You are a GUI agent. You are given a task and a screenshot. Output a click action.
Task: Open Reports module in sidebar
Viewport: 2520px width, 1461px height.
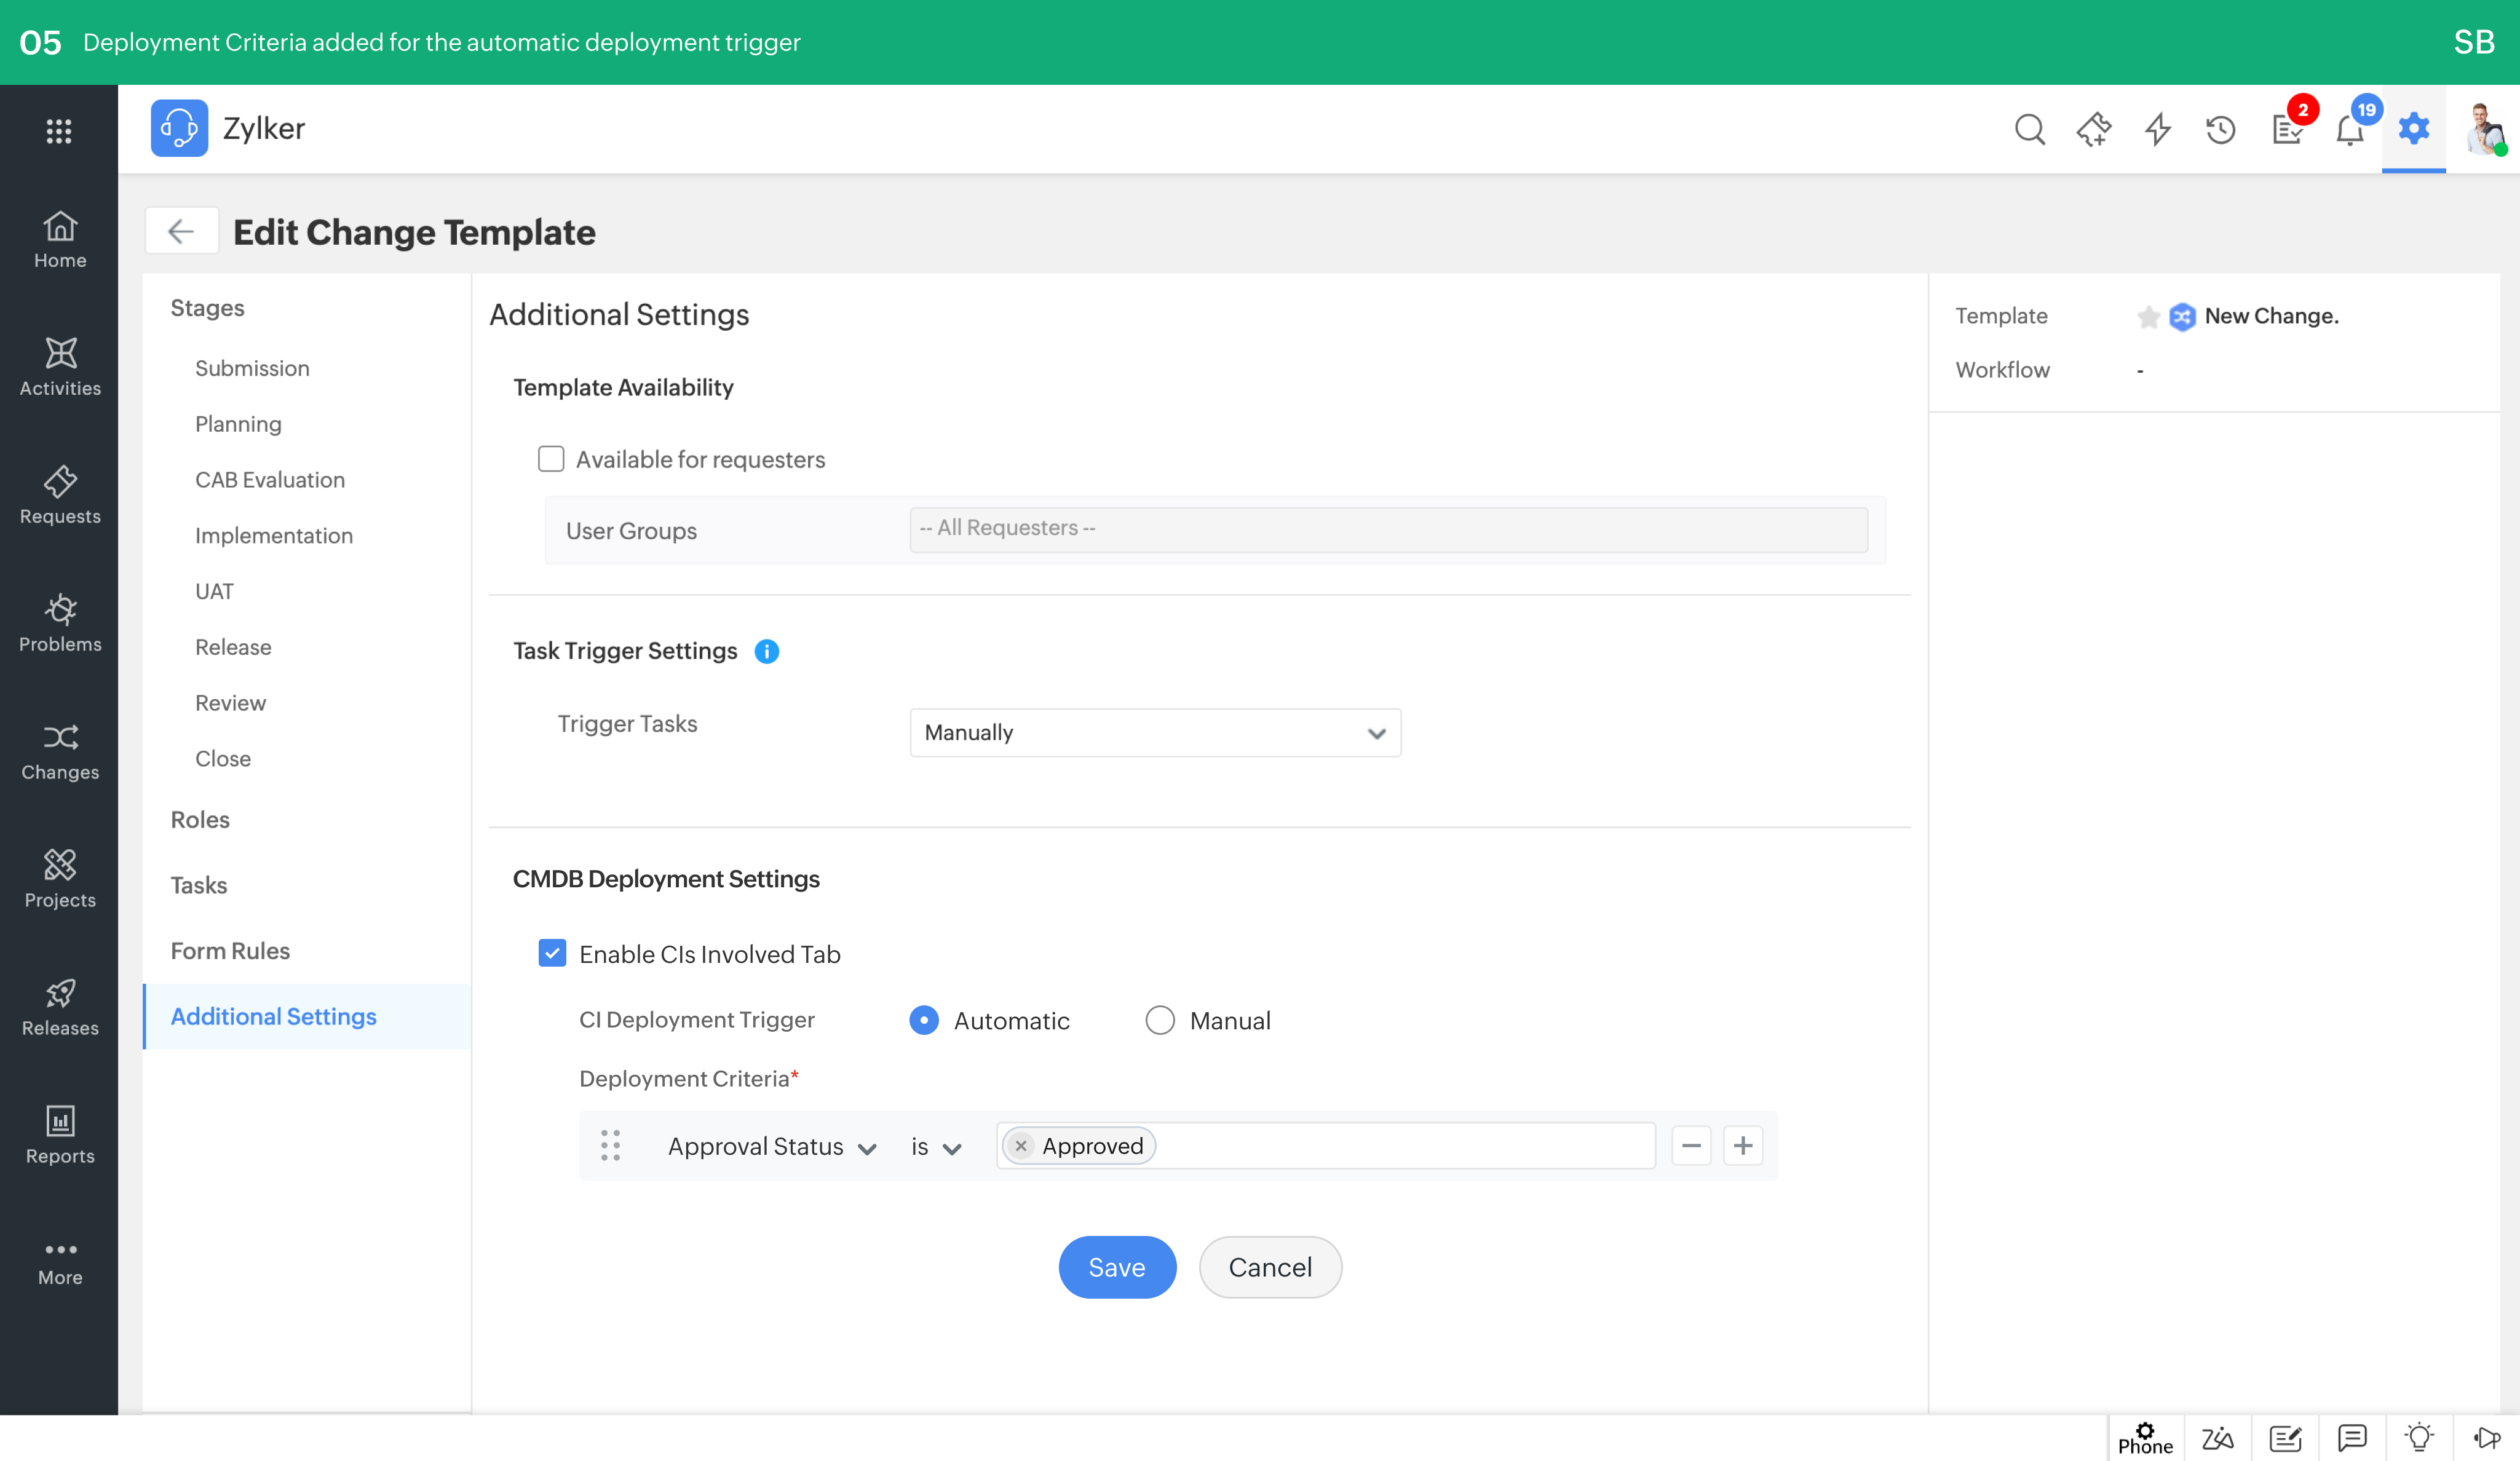(60, 1135)
